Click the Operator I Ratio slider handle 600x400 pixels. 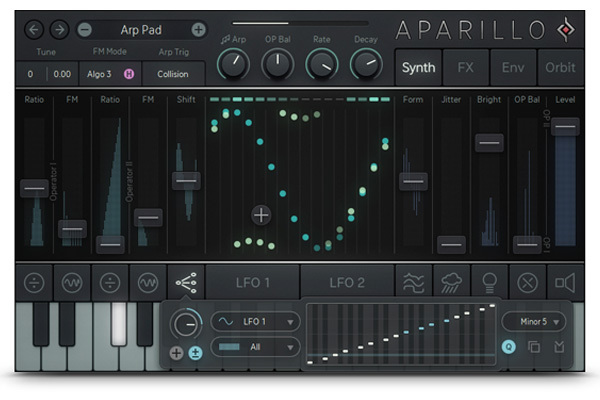34,188
